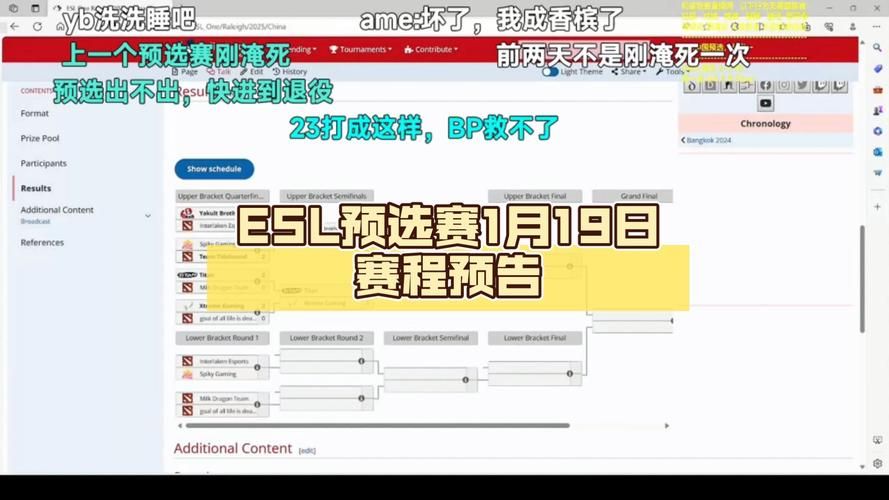Select Results in the contents sidebar

tap(36, 188)
